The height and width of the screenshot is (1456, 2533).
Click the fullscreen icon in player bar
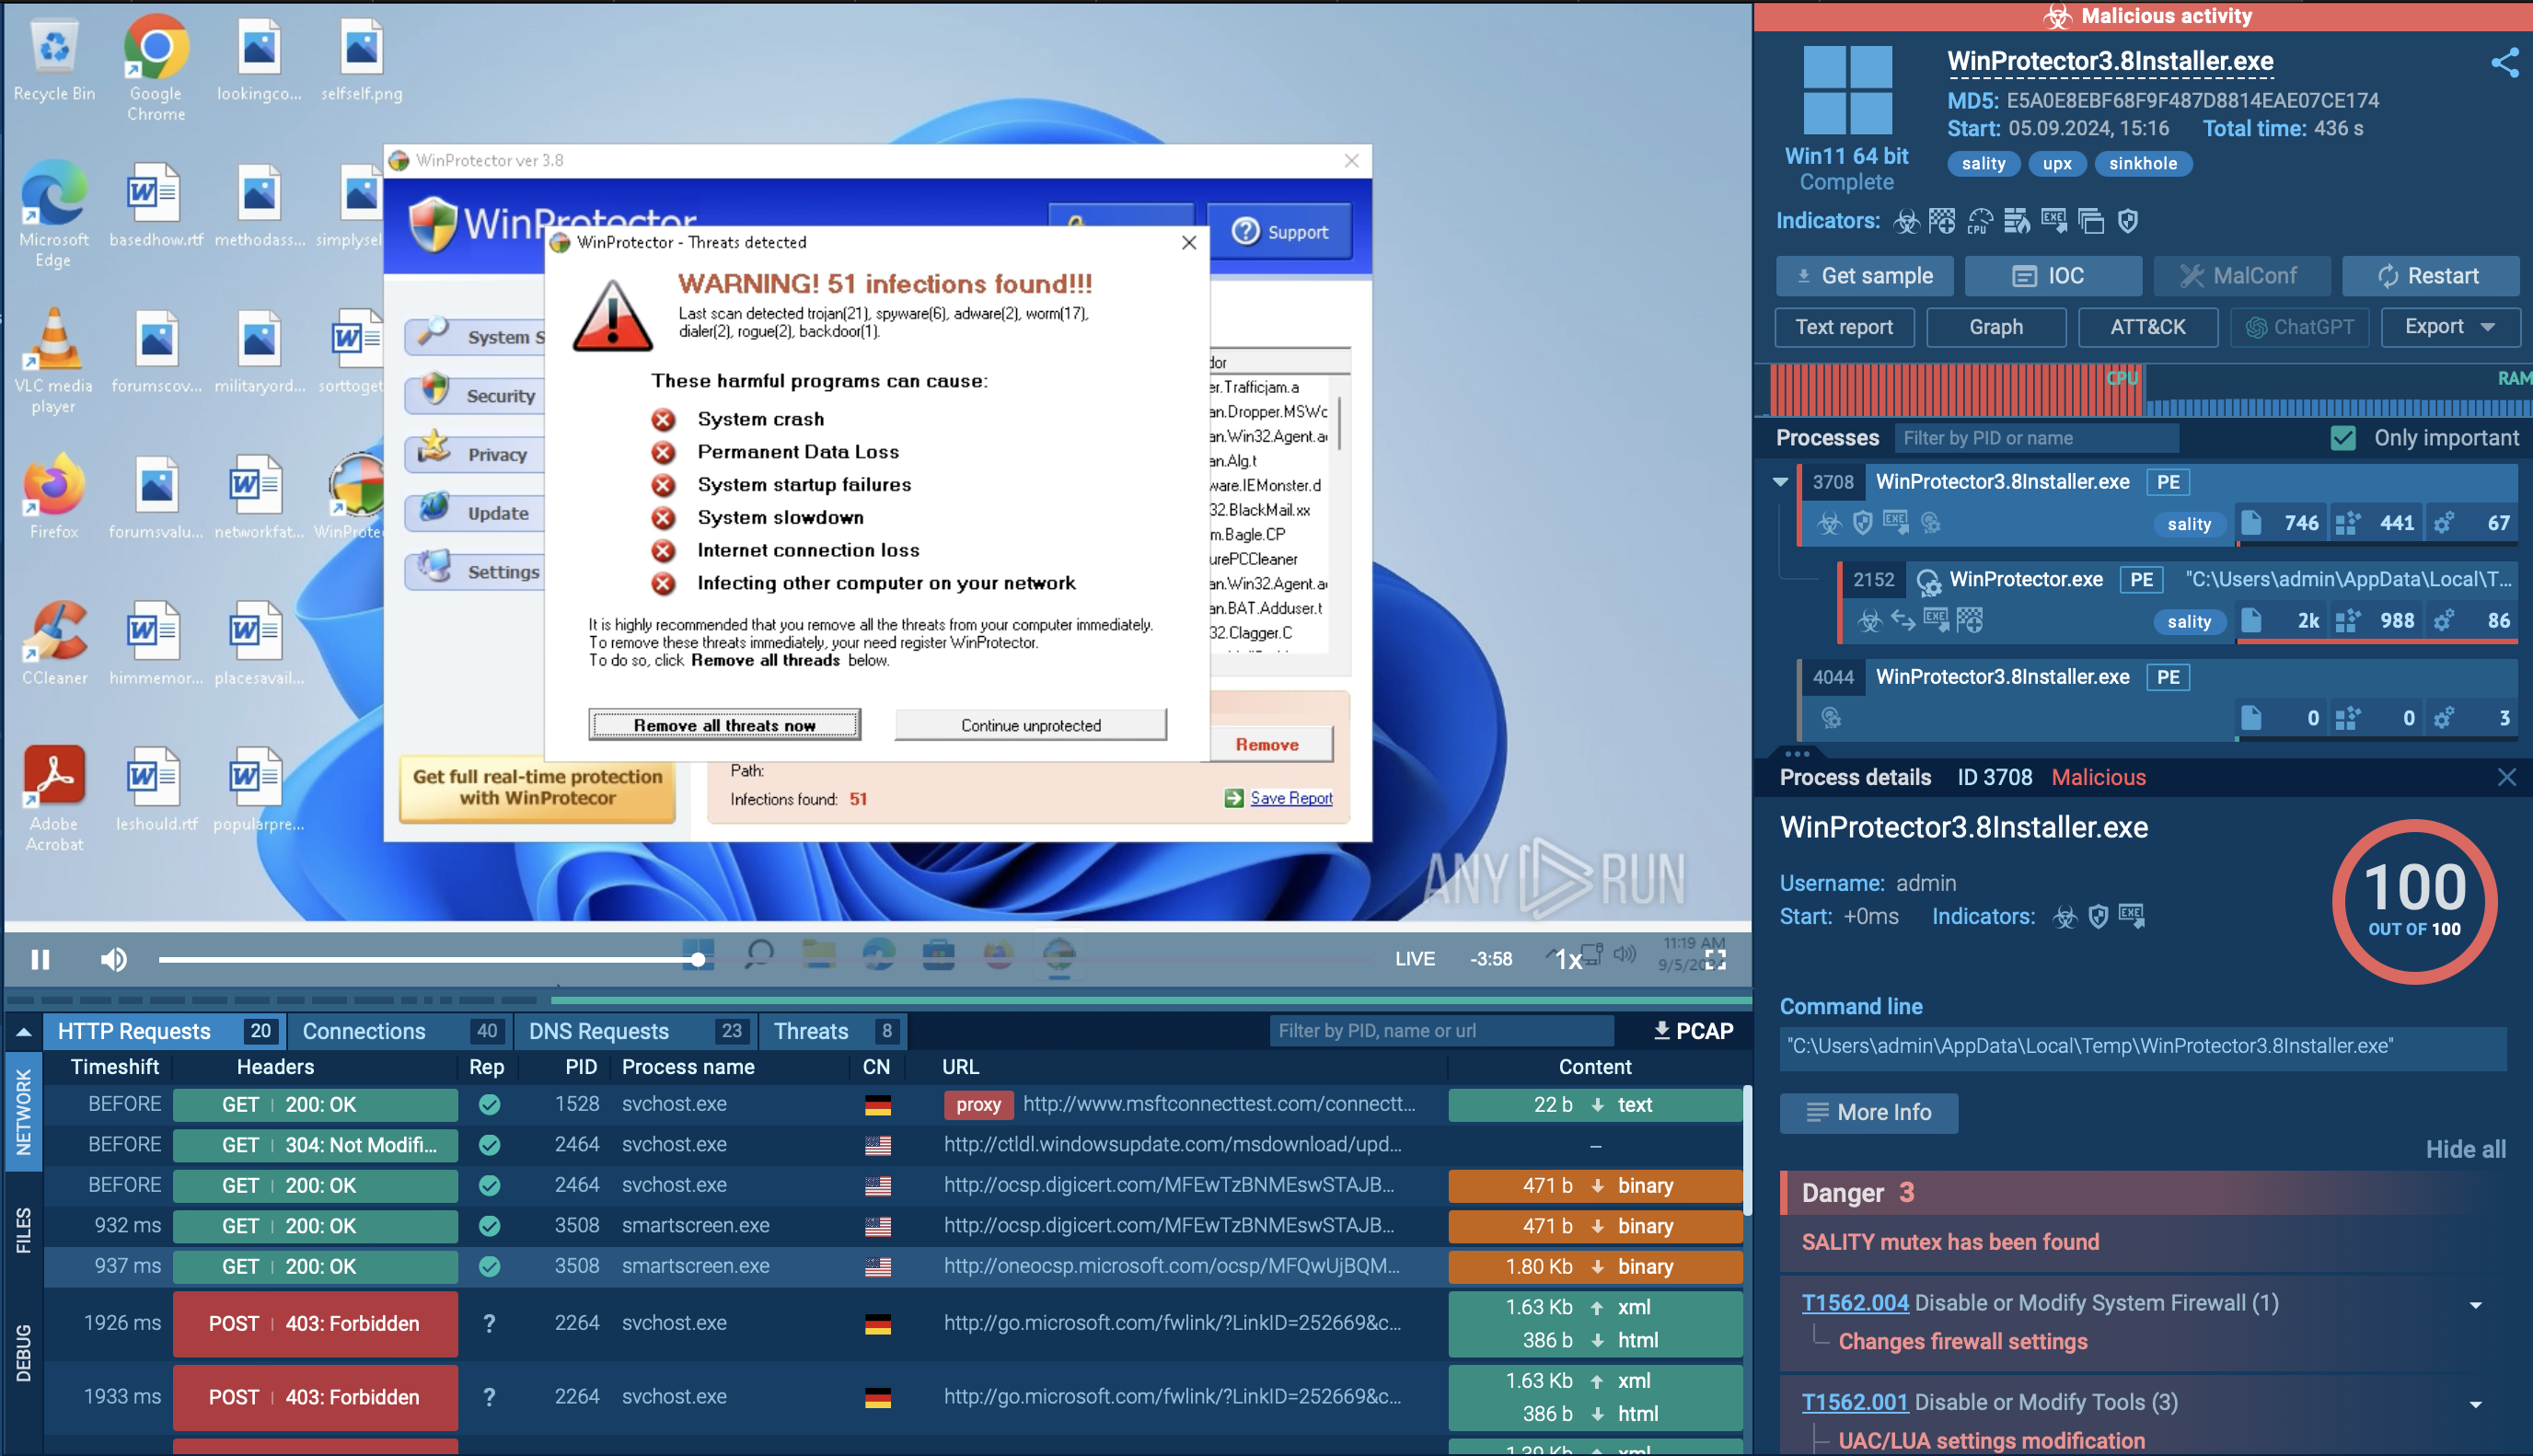[1716, 959]
